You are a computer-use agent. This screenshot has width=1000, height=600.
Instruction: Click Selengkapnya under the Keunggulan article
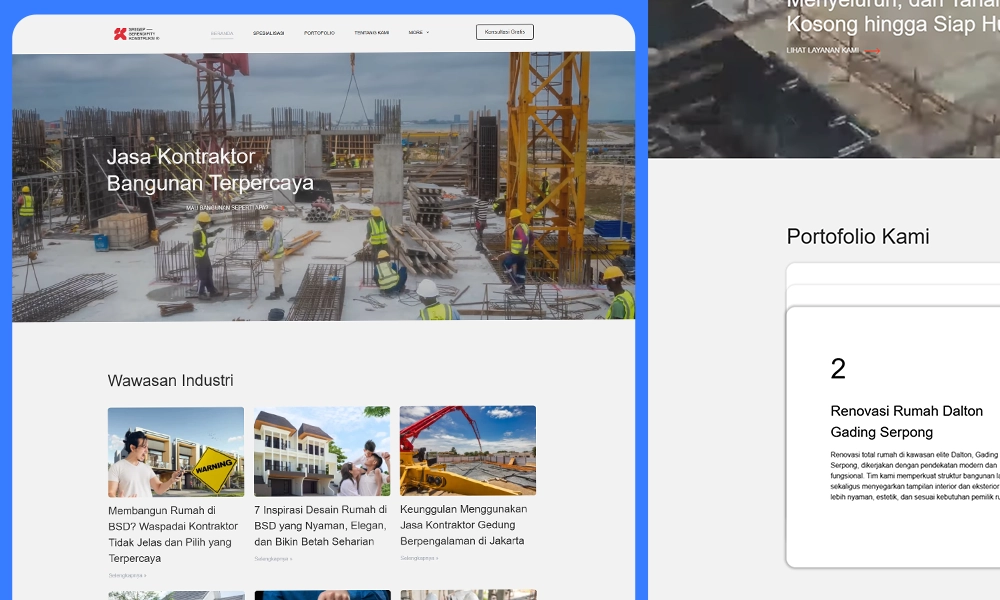click(x=419, y=558)
